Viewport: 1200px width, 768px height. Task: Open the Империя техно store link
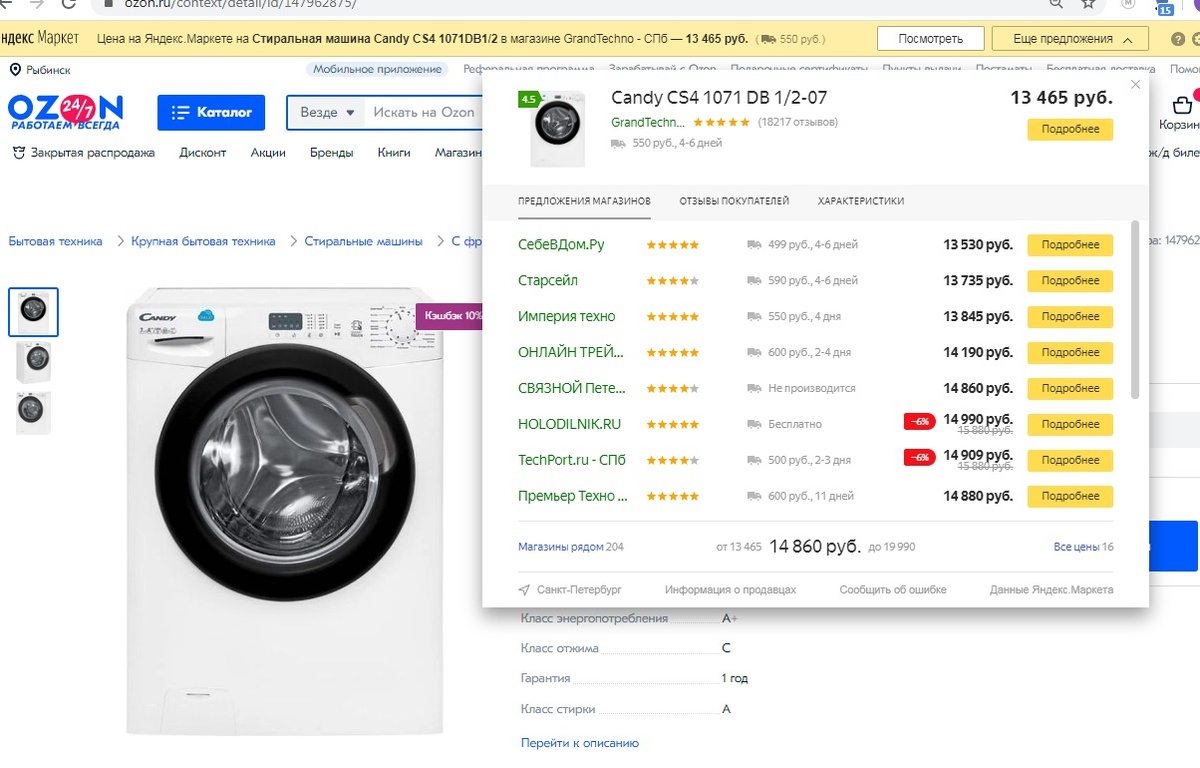[567, 317]
